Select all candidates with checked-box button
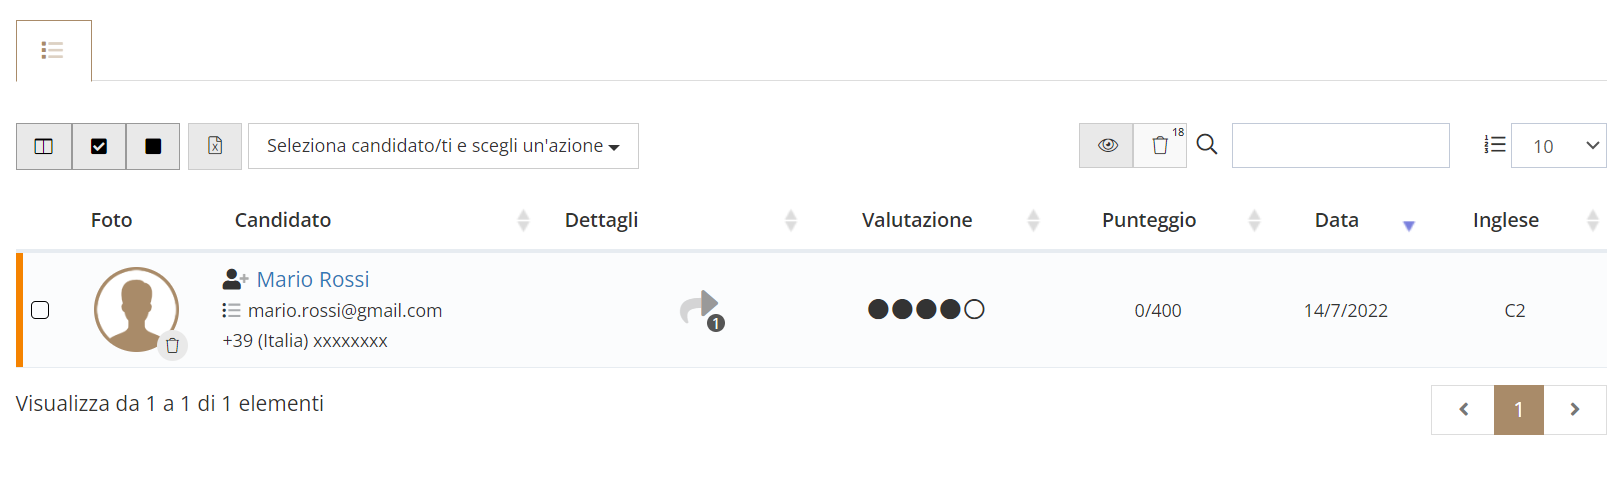This screenshot has width=1623, height=482. click(x=99, y=146)
